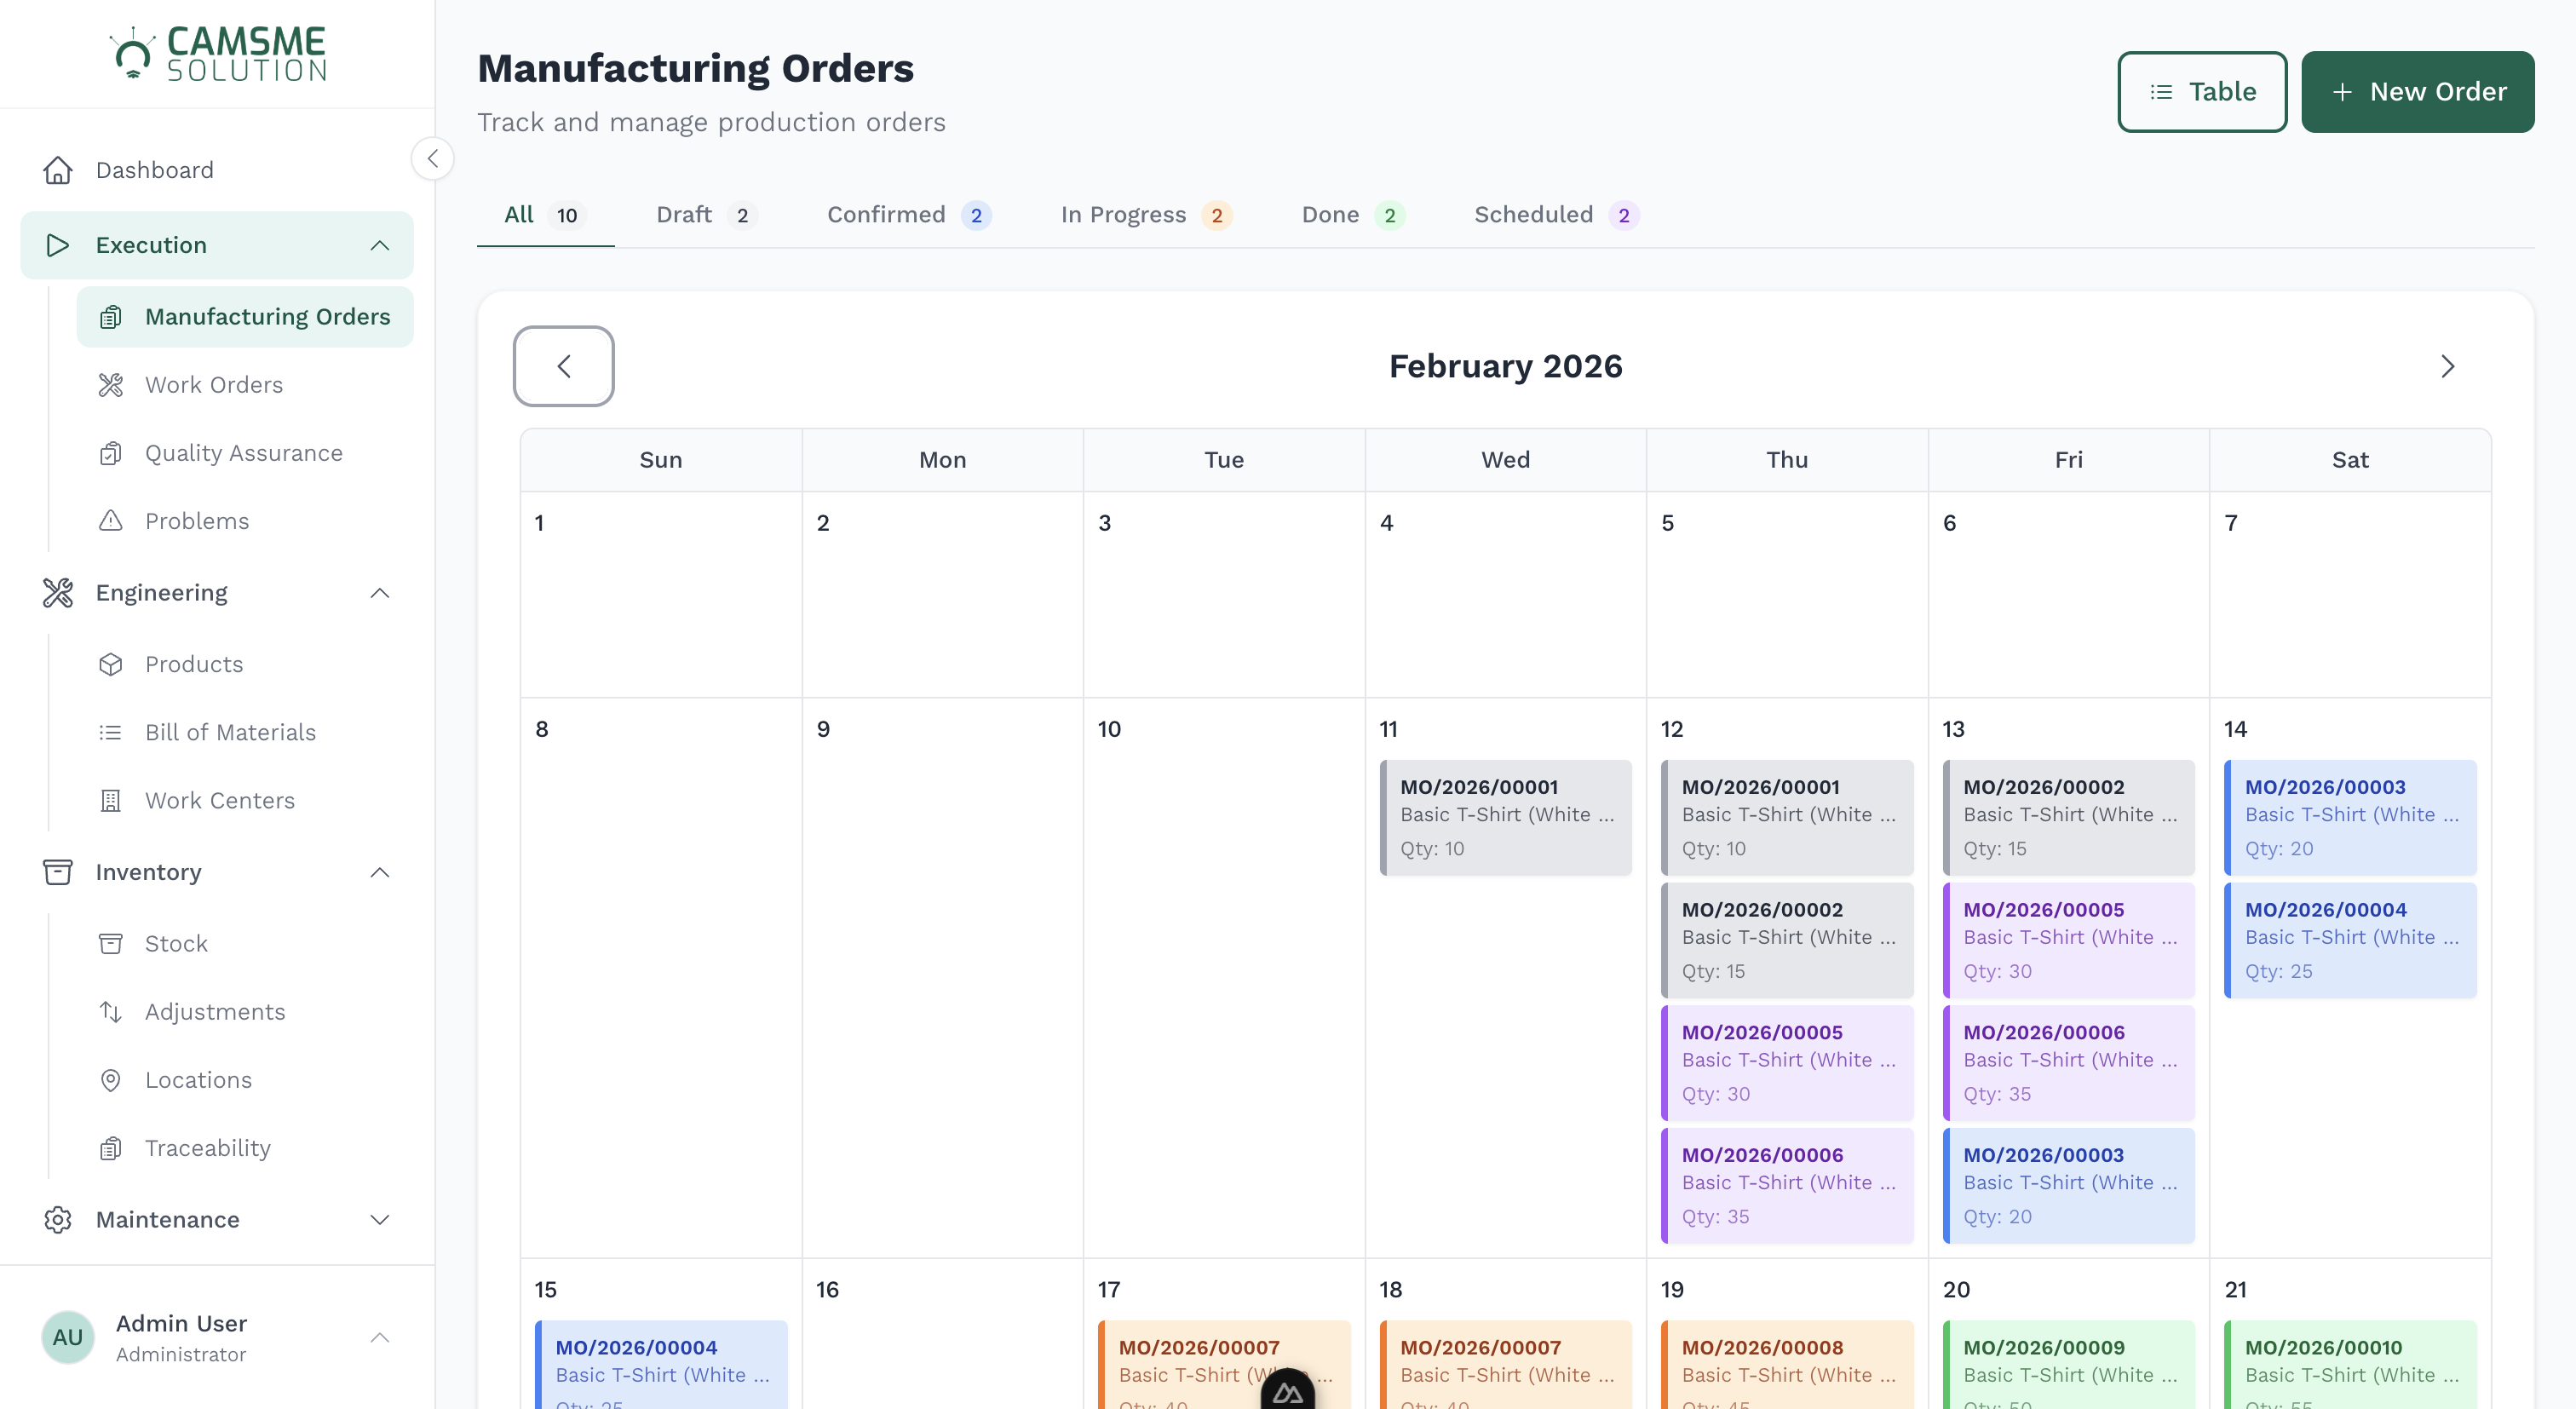Open Locations via the map pin icon

[x=110, y=1079]
